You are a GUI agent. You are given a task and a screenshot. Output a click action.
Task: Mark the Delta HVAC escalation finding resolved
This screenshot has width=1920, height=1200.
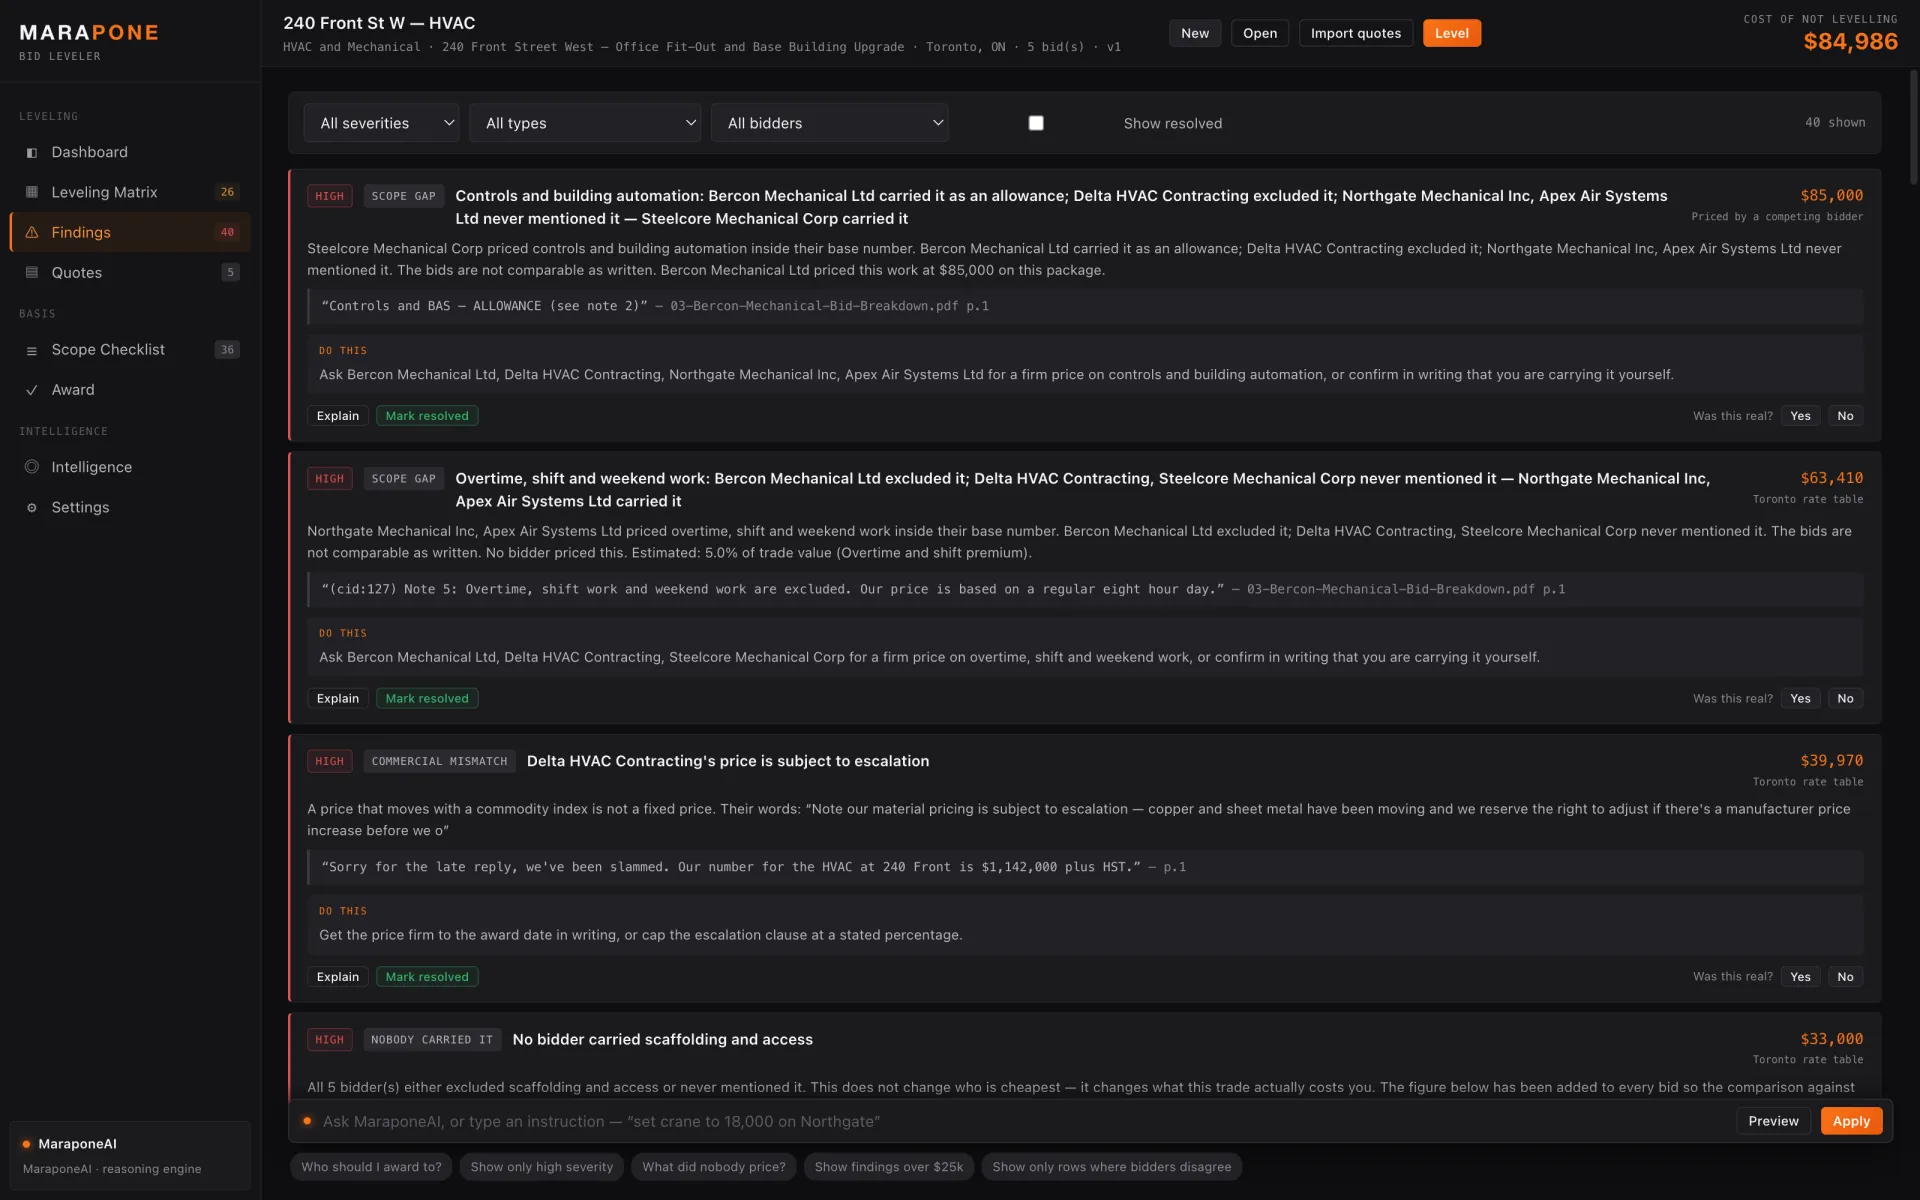pos(427,977)
